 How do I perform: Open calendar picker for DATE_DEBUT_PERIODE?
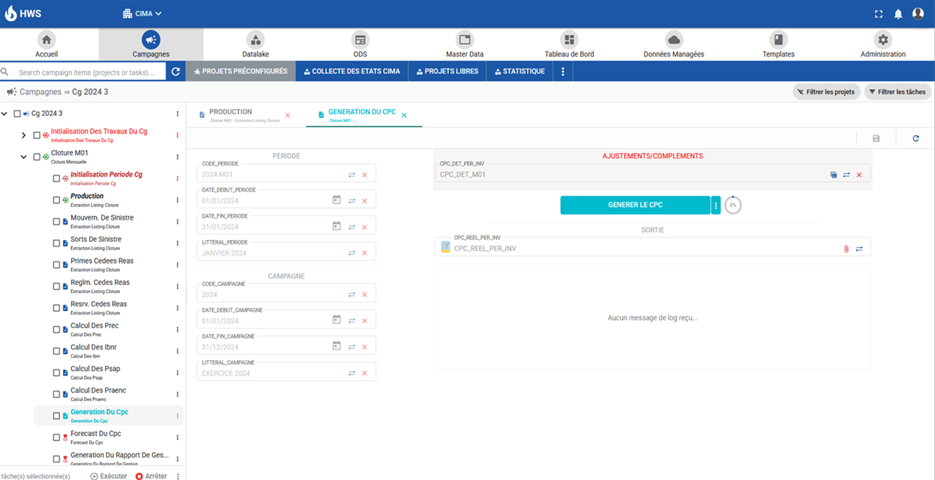[x=336, y=200]
